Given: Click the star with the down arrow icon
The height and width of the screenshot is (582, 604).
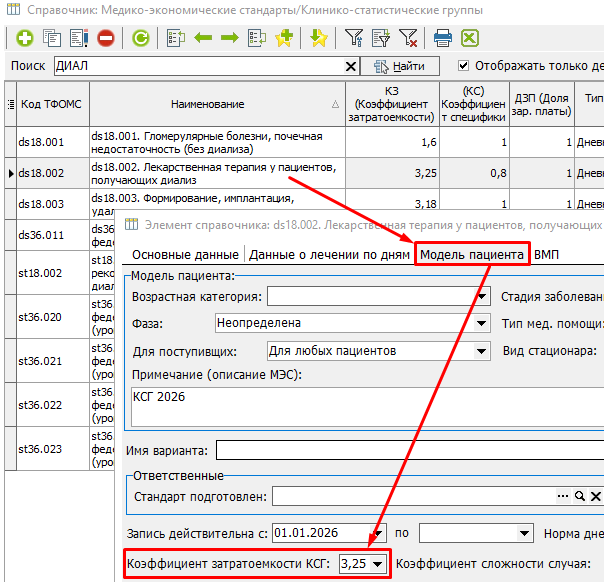Looking at the screenshot, I should tap(319, 38).
